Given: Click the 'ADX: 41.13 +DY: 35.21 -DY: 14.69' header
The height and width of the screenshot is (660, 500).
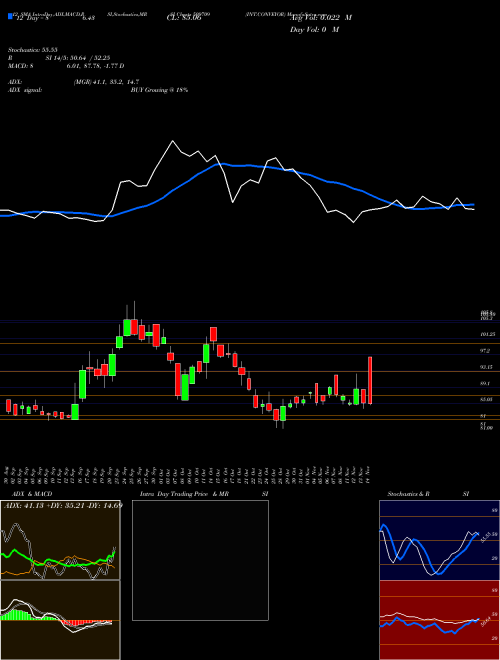Looking at the screenshot, I should coord(62,505).
